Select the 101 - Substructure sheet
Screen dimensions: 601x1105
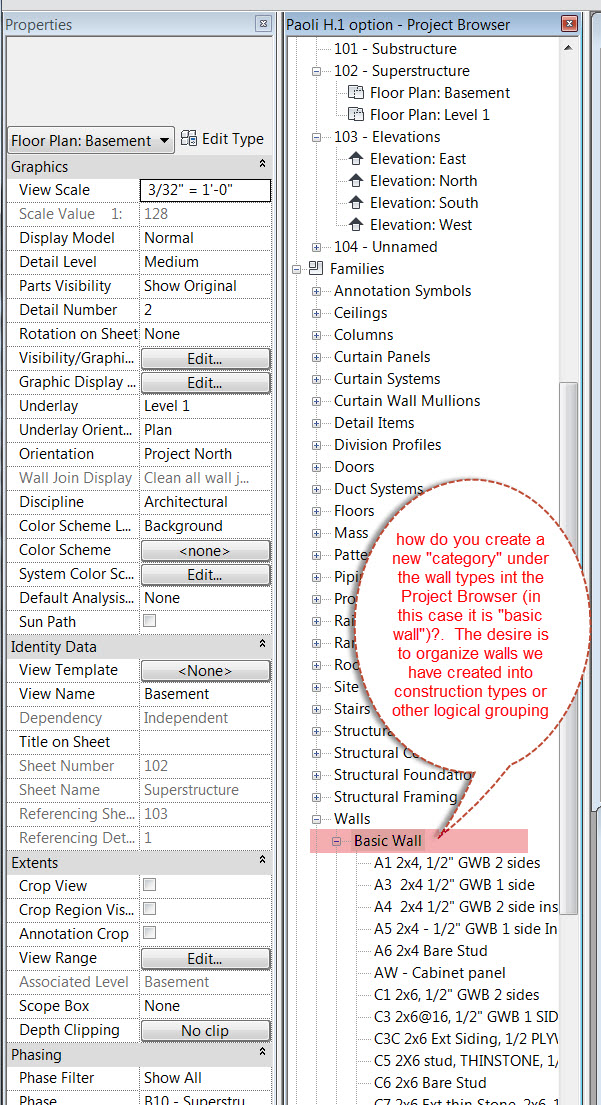coord(395,49)
